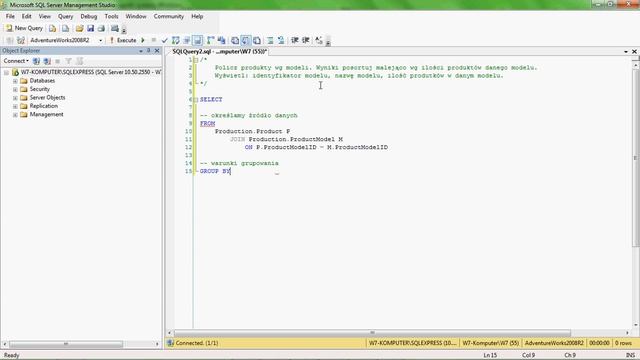Open Object Explorer window position dropdown
The width and height of the screenshot is (640, 360).
141,51
